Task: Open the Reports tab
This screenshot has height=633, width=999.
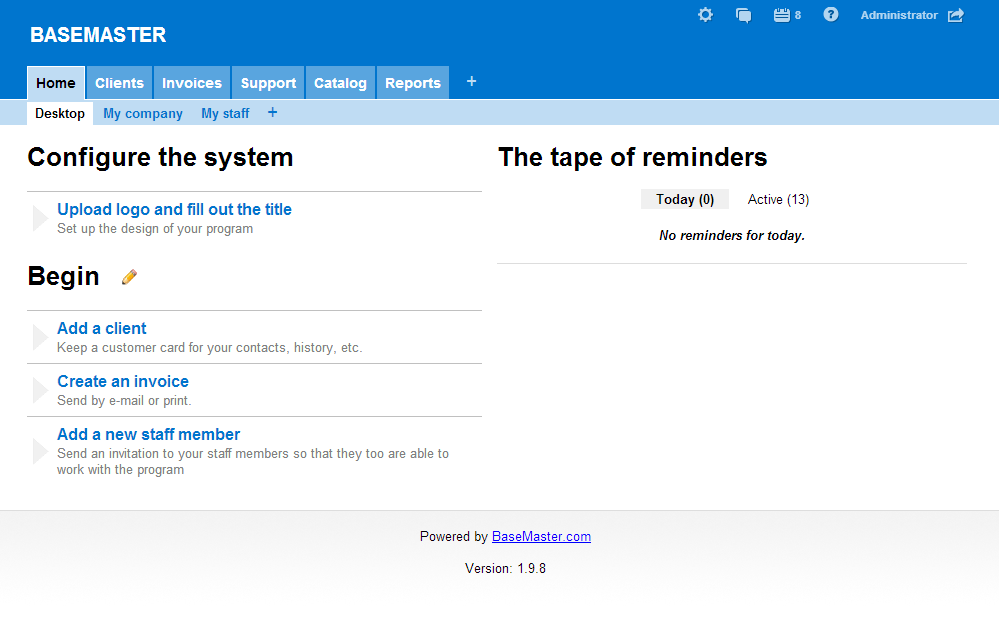Action: click(x=413, y=83)
